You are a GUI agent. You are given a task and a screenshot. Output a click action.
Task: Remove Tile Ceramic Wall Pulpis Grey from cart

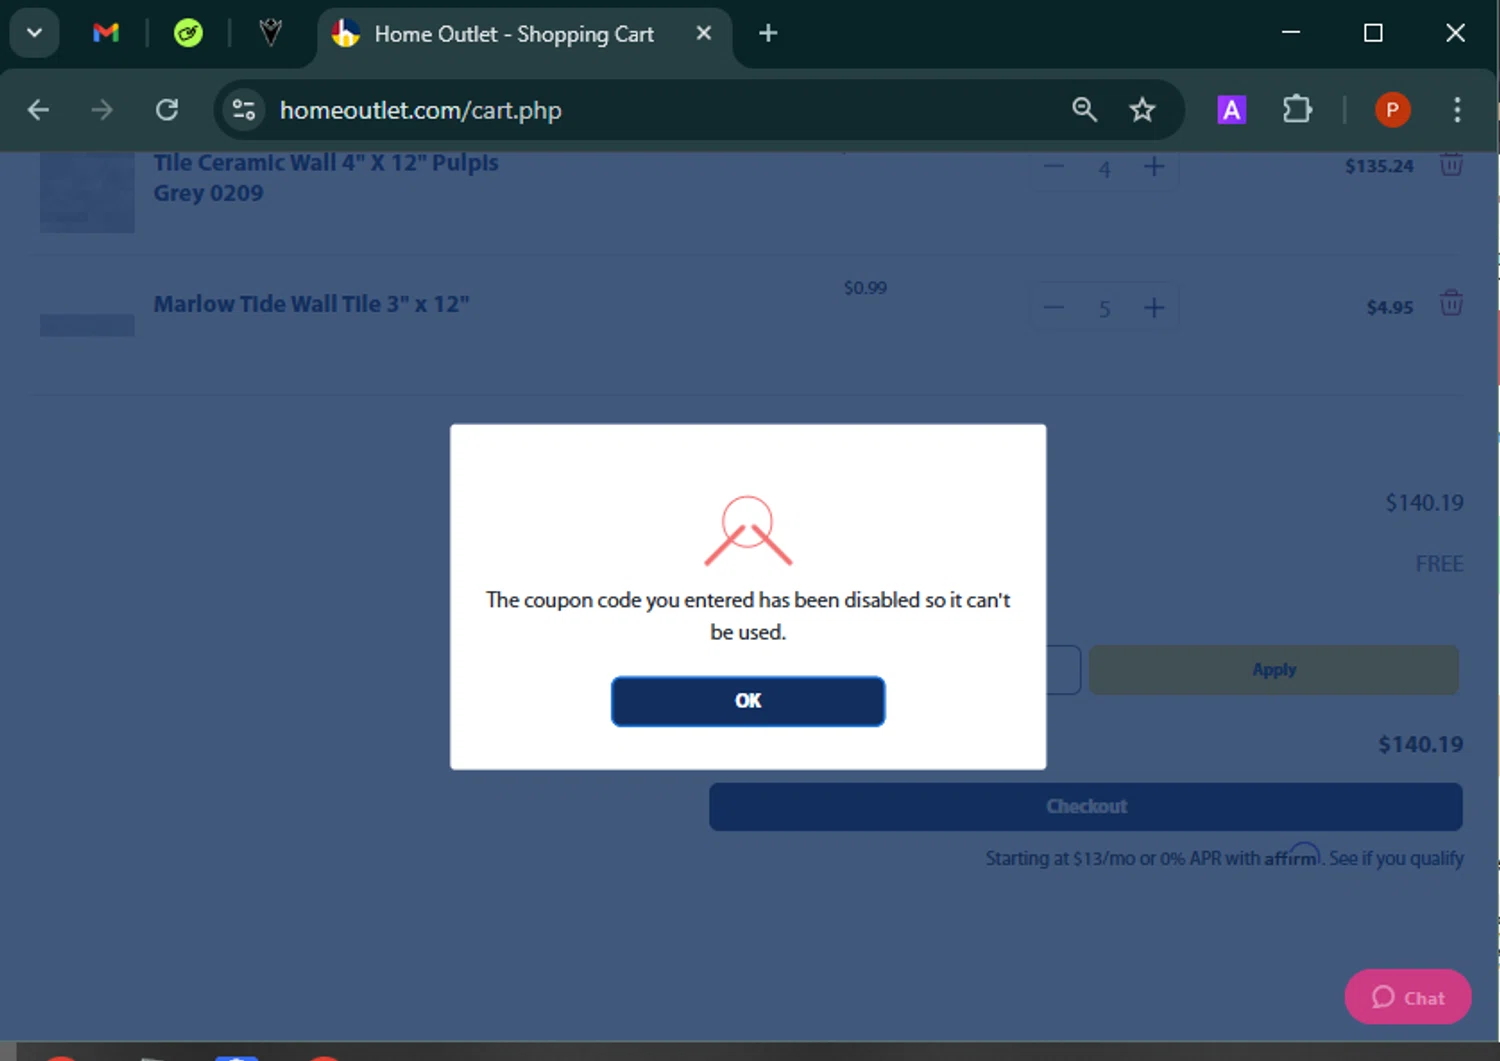[1451, 164]
